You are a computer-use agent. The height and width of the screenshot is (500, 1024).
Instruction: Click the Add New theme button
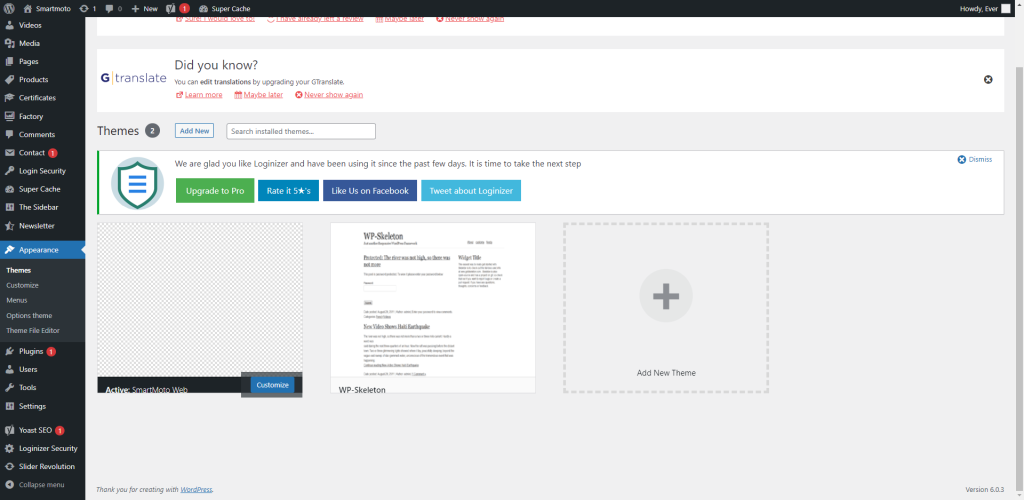pyautogui.click(x=194, y=131)
